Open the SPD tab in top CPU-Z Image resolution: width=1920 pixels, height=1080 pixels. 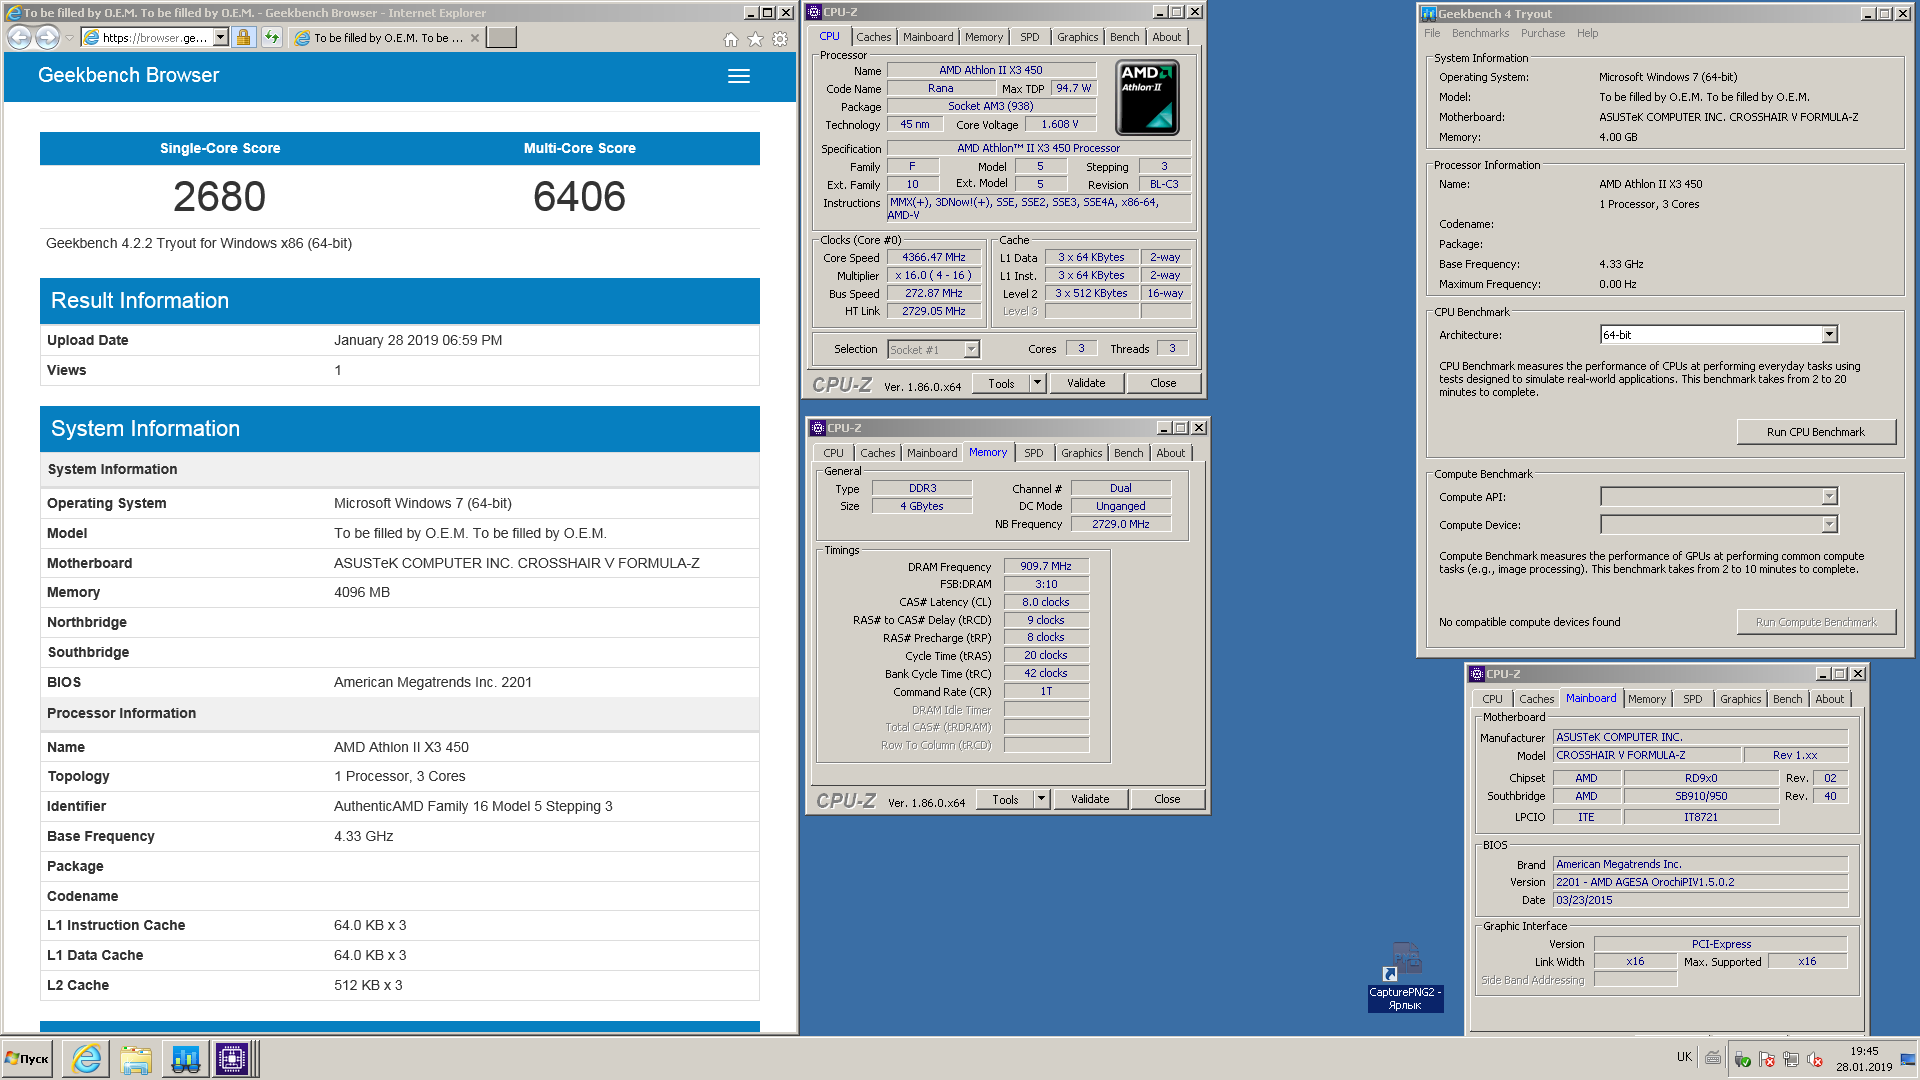coord(1029,37)
